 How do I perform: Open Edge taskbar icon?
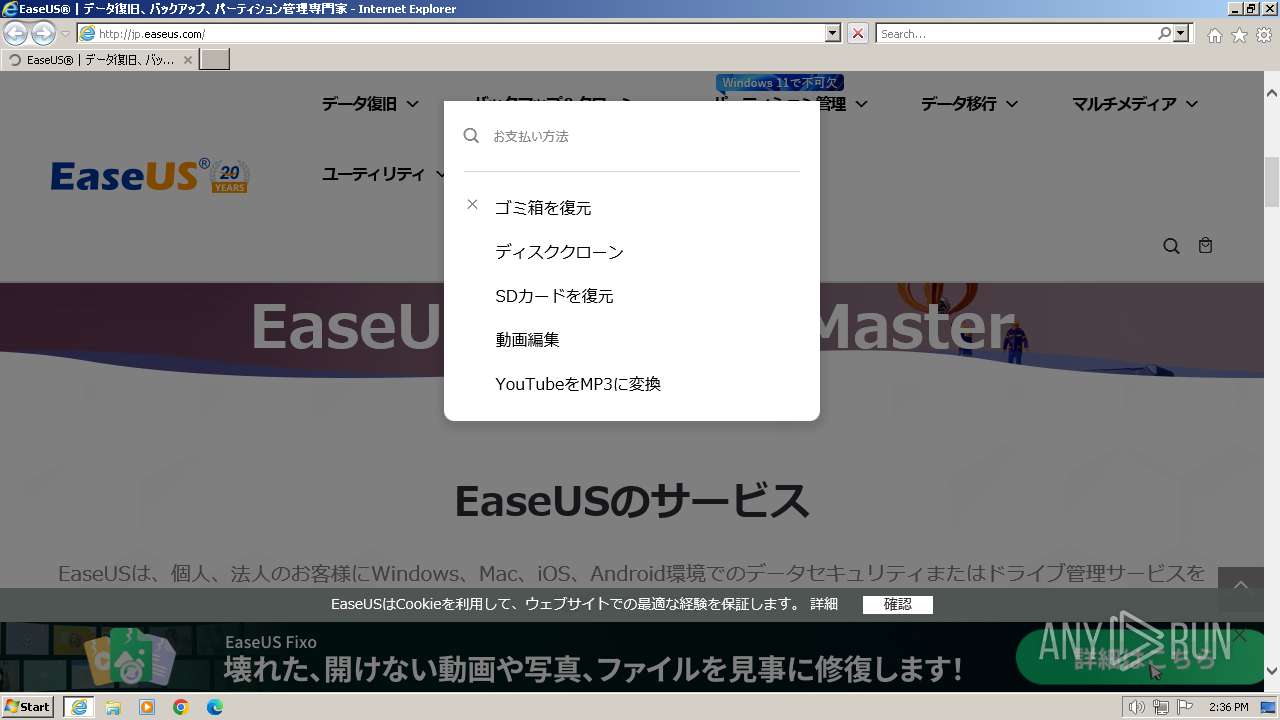click(x=215, y=707)
